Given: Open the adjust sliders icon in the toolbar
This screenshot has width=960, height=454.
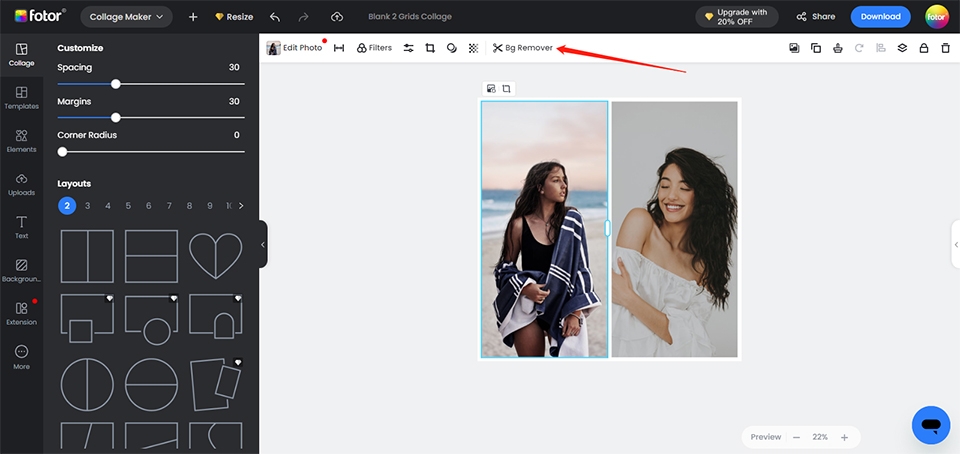Looking at the screenshot, I should (408, 48).
